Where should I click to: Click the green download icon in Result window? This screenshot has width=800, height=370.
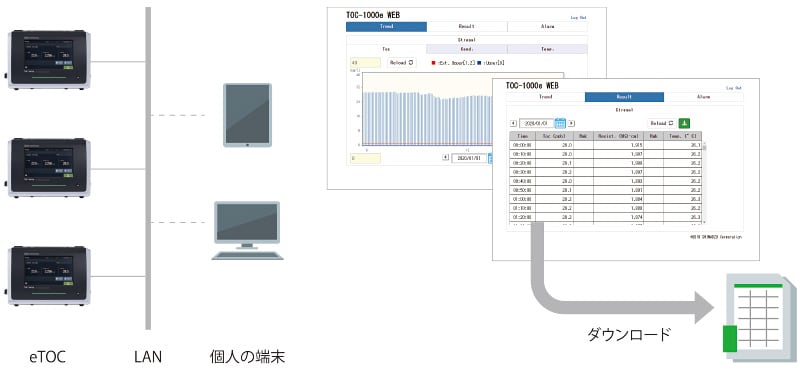click(684, 123)
